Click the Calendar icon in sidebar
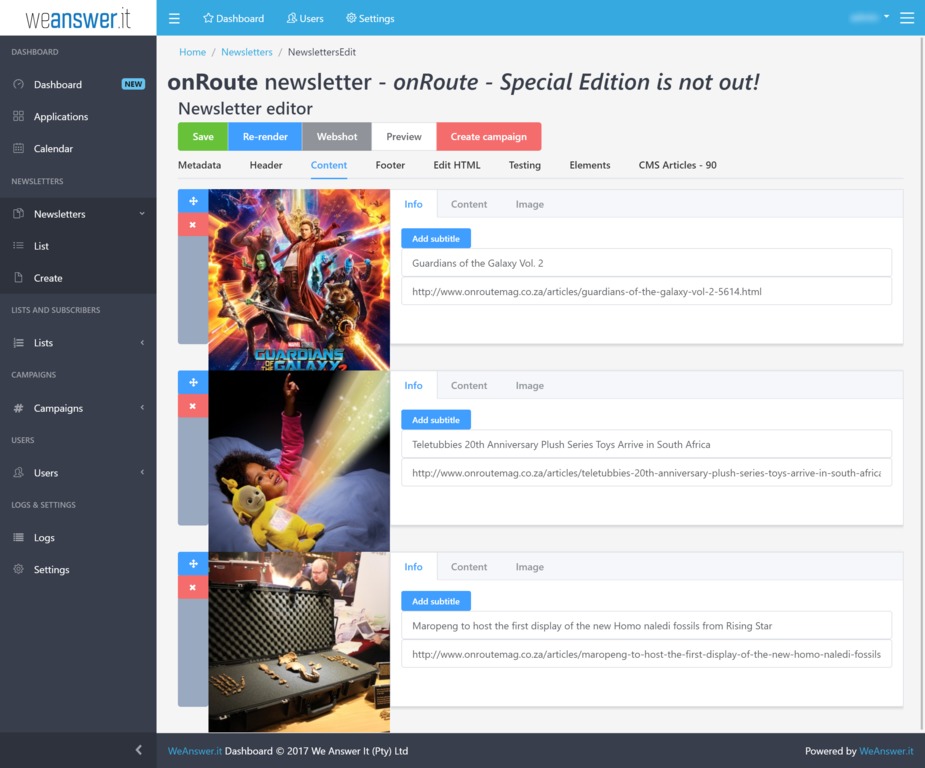Image resolution: width=925 pixels, height=768 pixels. (18, 149)
